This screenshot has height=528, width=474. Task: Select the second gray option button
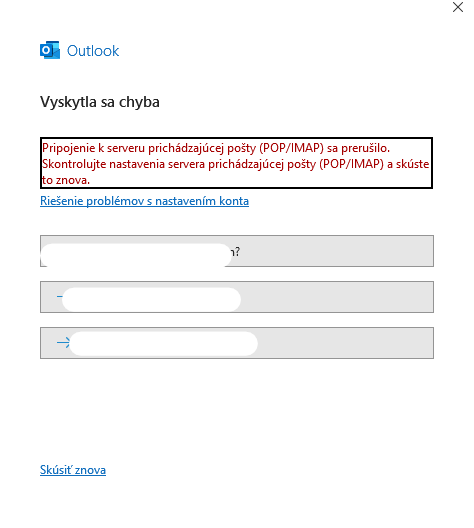click(x=237, y=297)
